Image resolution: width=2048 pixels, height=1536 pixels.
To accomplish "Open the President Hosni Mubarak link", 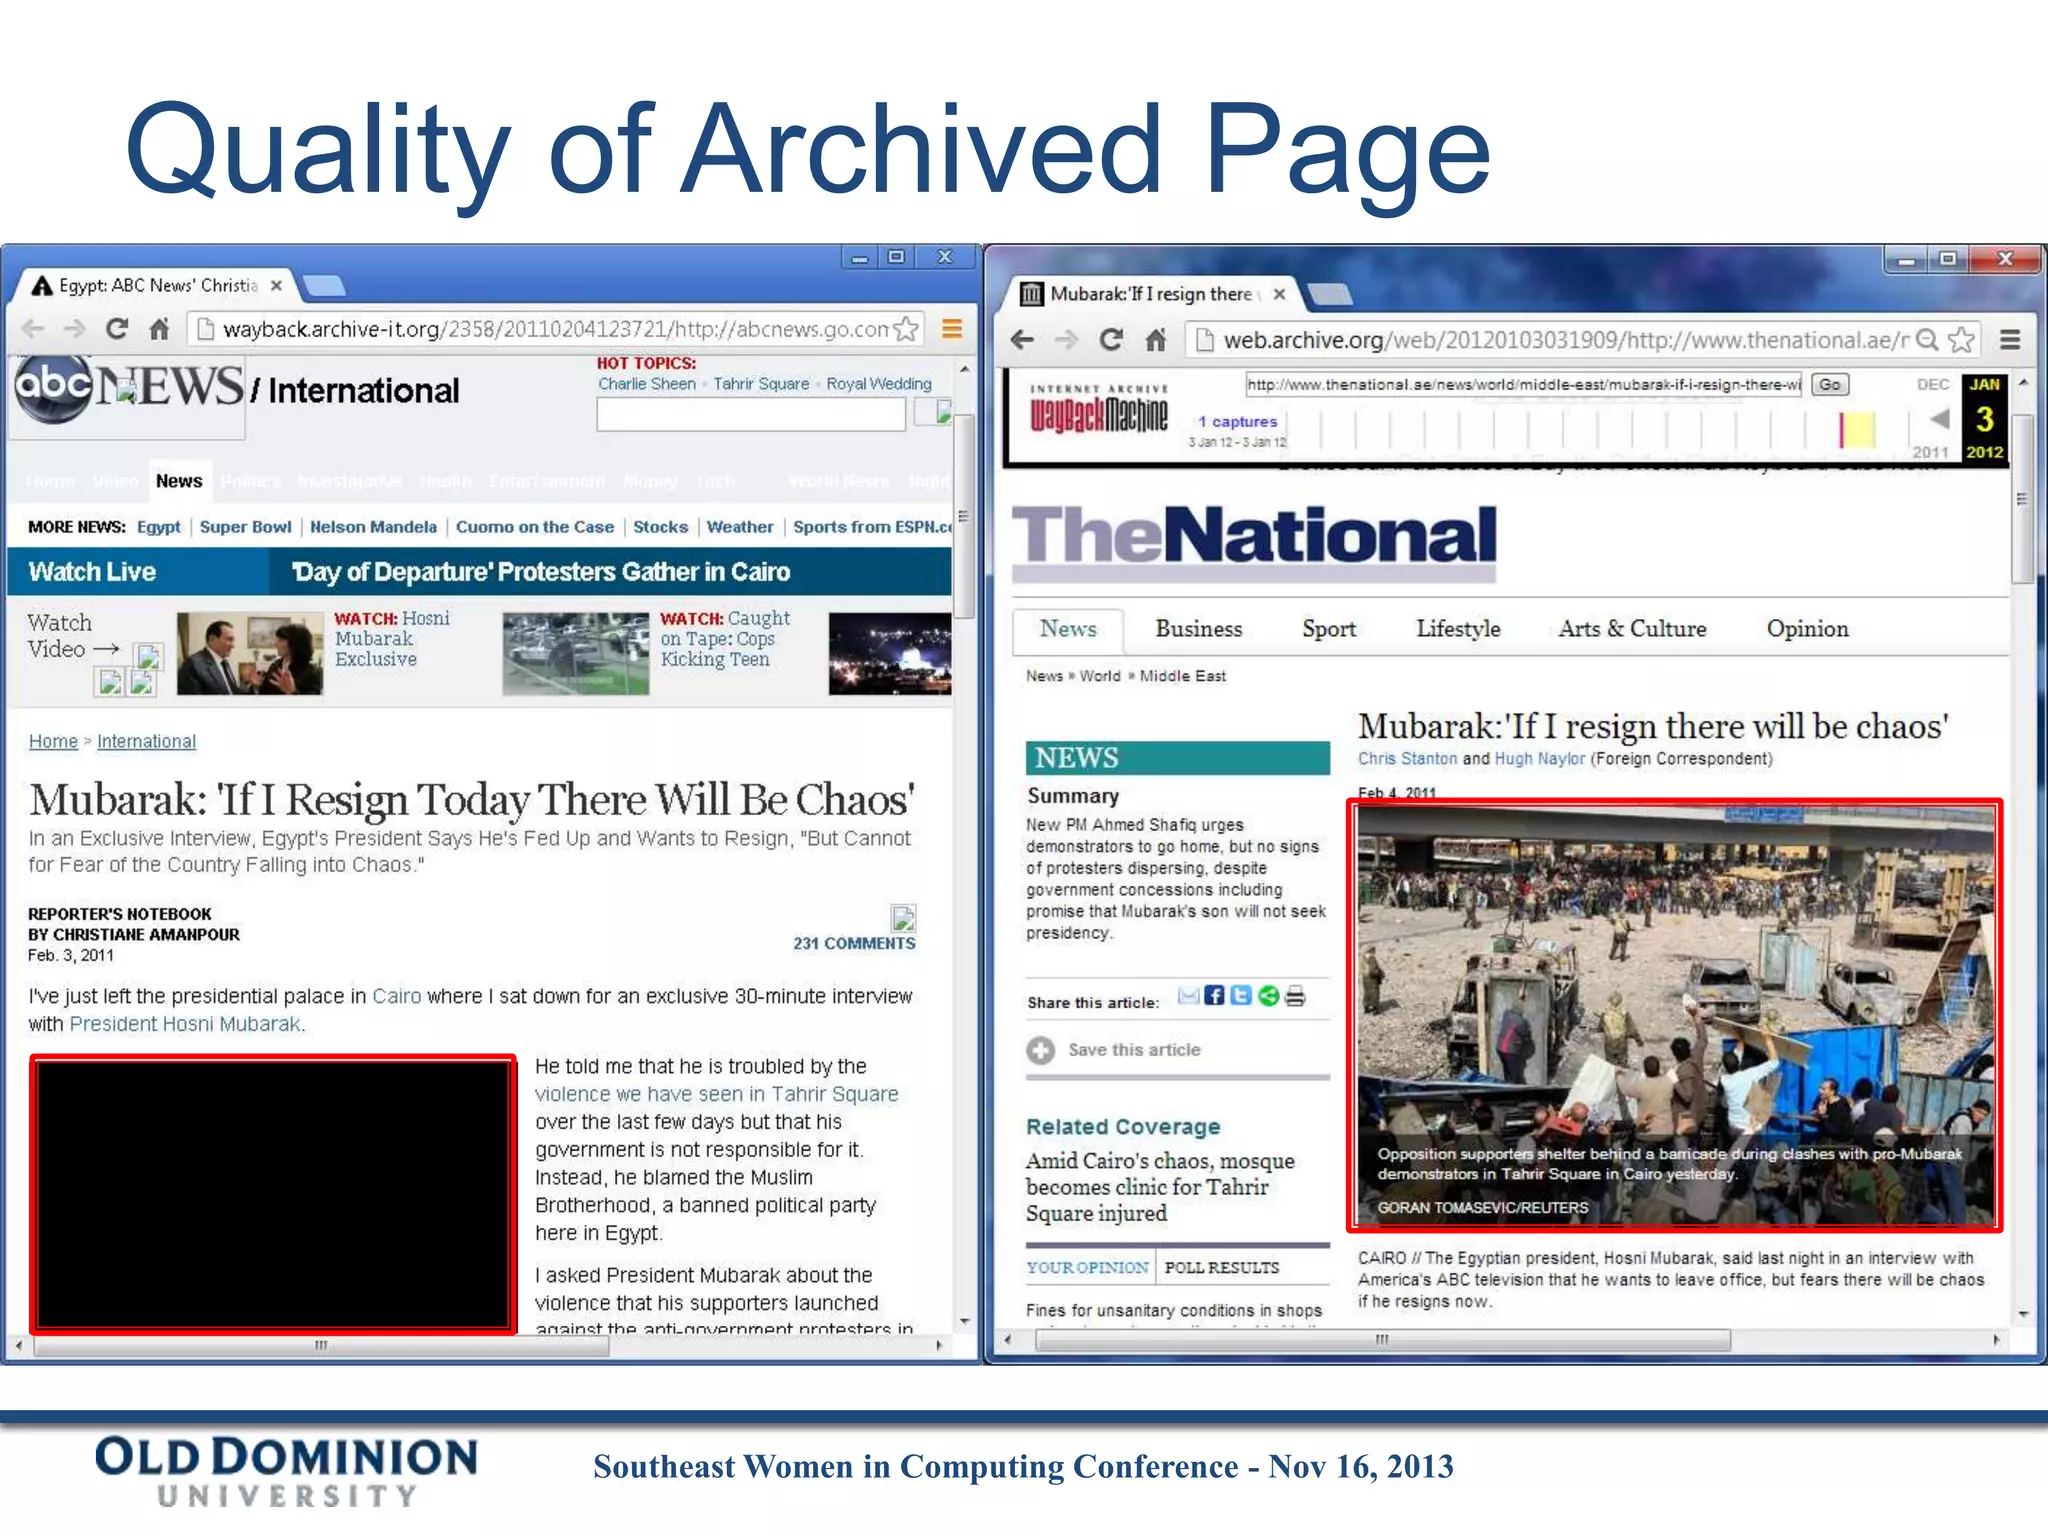I will click(187, 1024).
